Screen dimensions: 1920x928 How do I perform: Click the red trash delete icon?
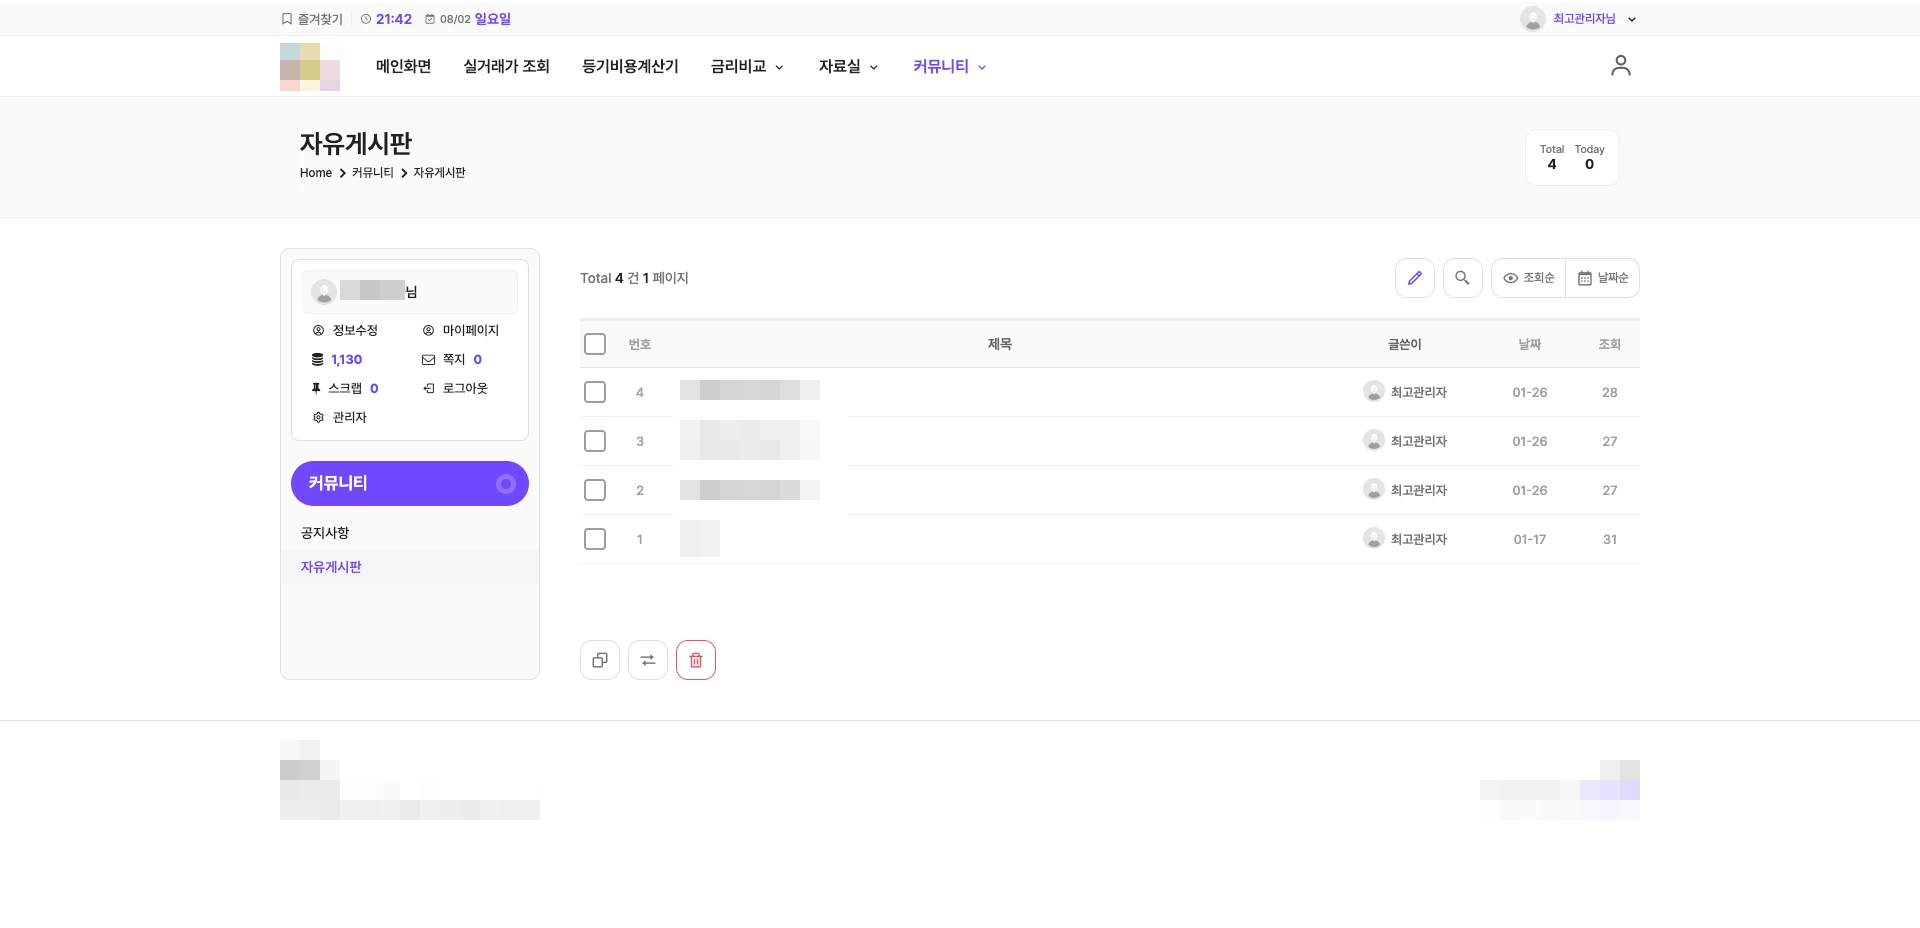pos(696,660)
